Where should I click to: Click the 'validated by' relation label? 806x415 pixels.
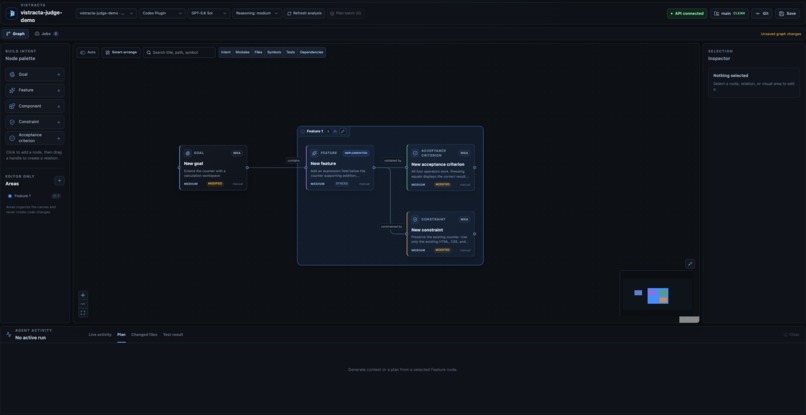[393, 161]
